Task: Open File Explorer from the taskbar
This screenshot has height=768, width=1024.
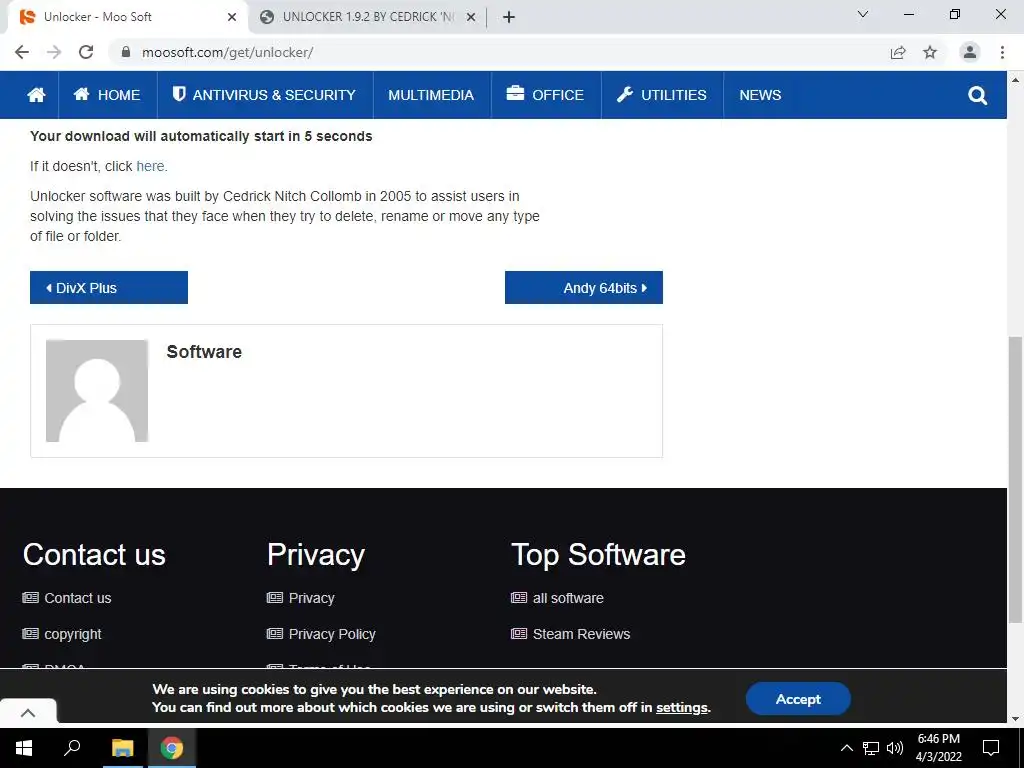Action: pyautogui.click(x=122, y=748)
